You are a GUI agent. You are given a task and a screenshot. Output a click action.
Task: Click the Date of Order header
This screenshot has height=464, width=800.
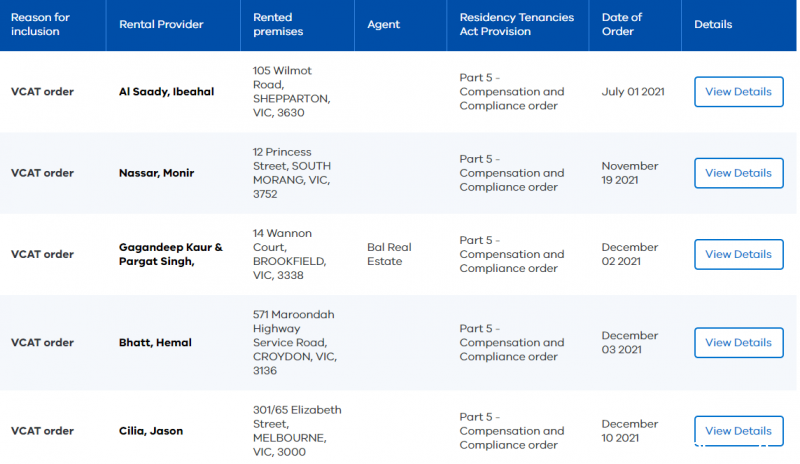[623, 25]
